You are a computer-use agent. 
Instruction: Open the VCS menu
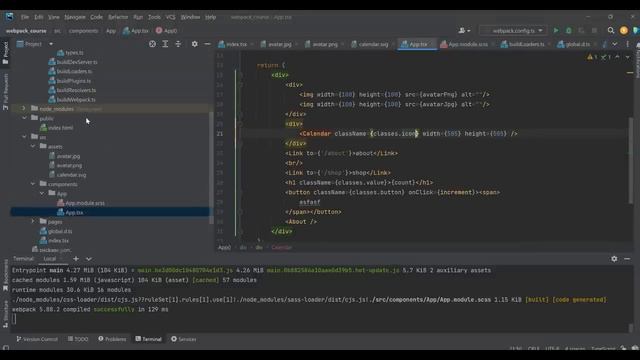point(171,17)
